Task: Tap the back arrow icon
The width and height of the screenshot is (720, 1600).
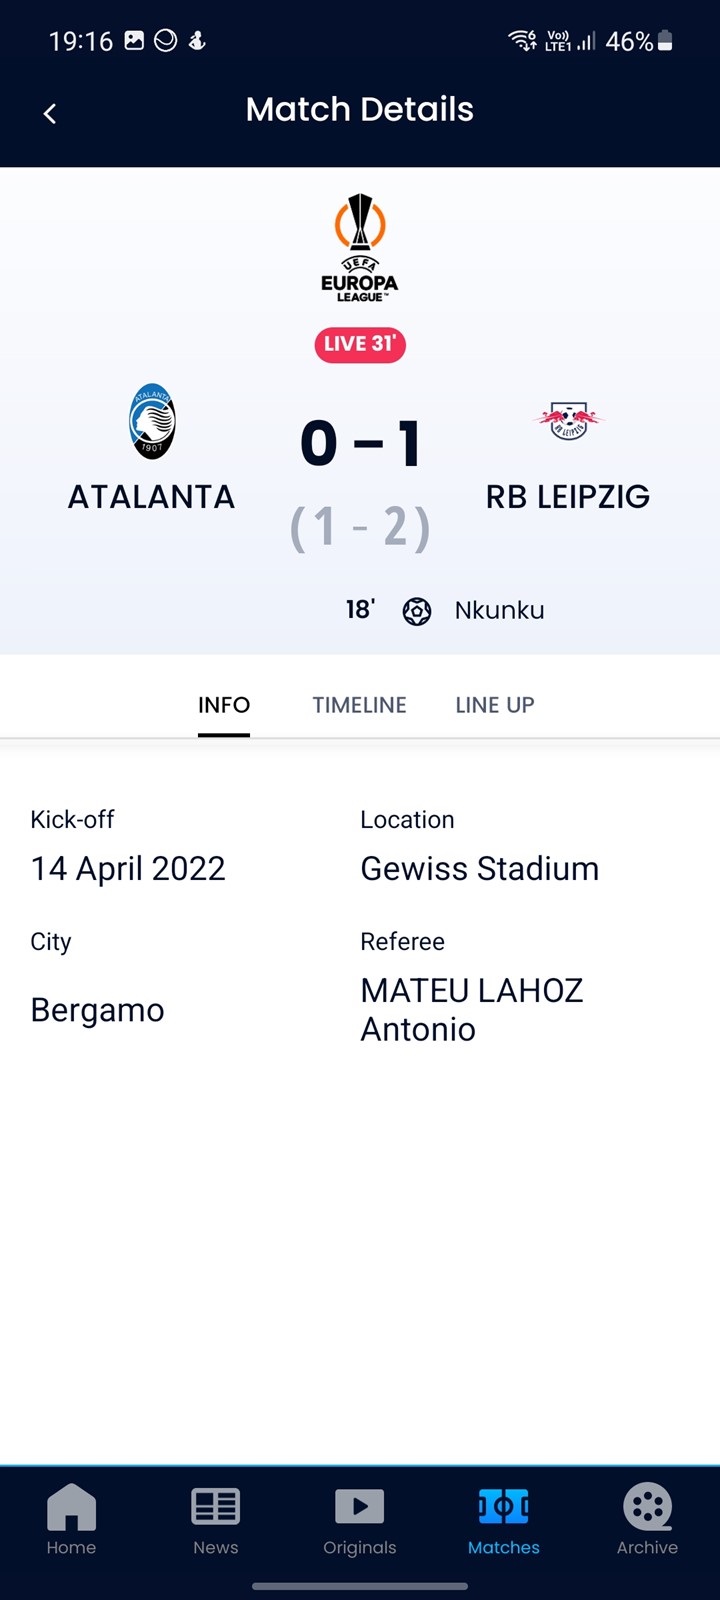Action: (50, 113)
